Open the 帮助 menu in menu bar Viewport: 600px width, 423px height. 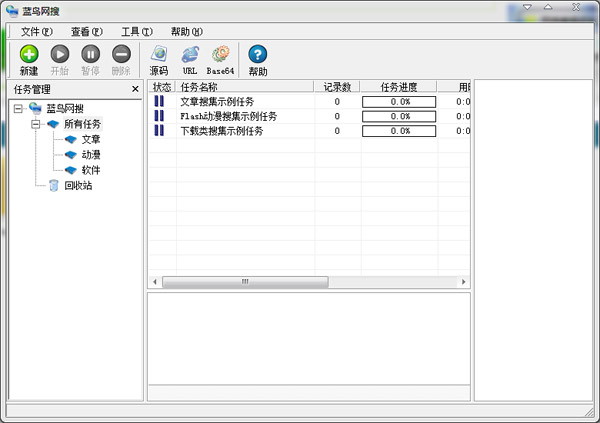[x=187, y=31]
